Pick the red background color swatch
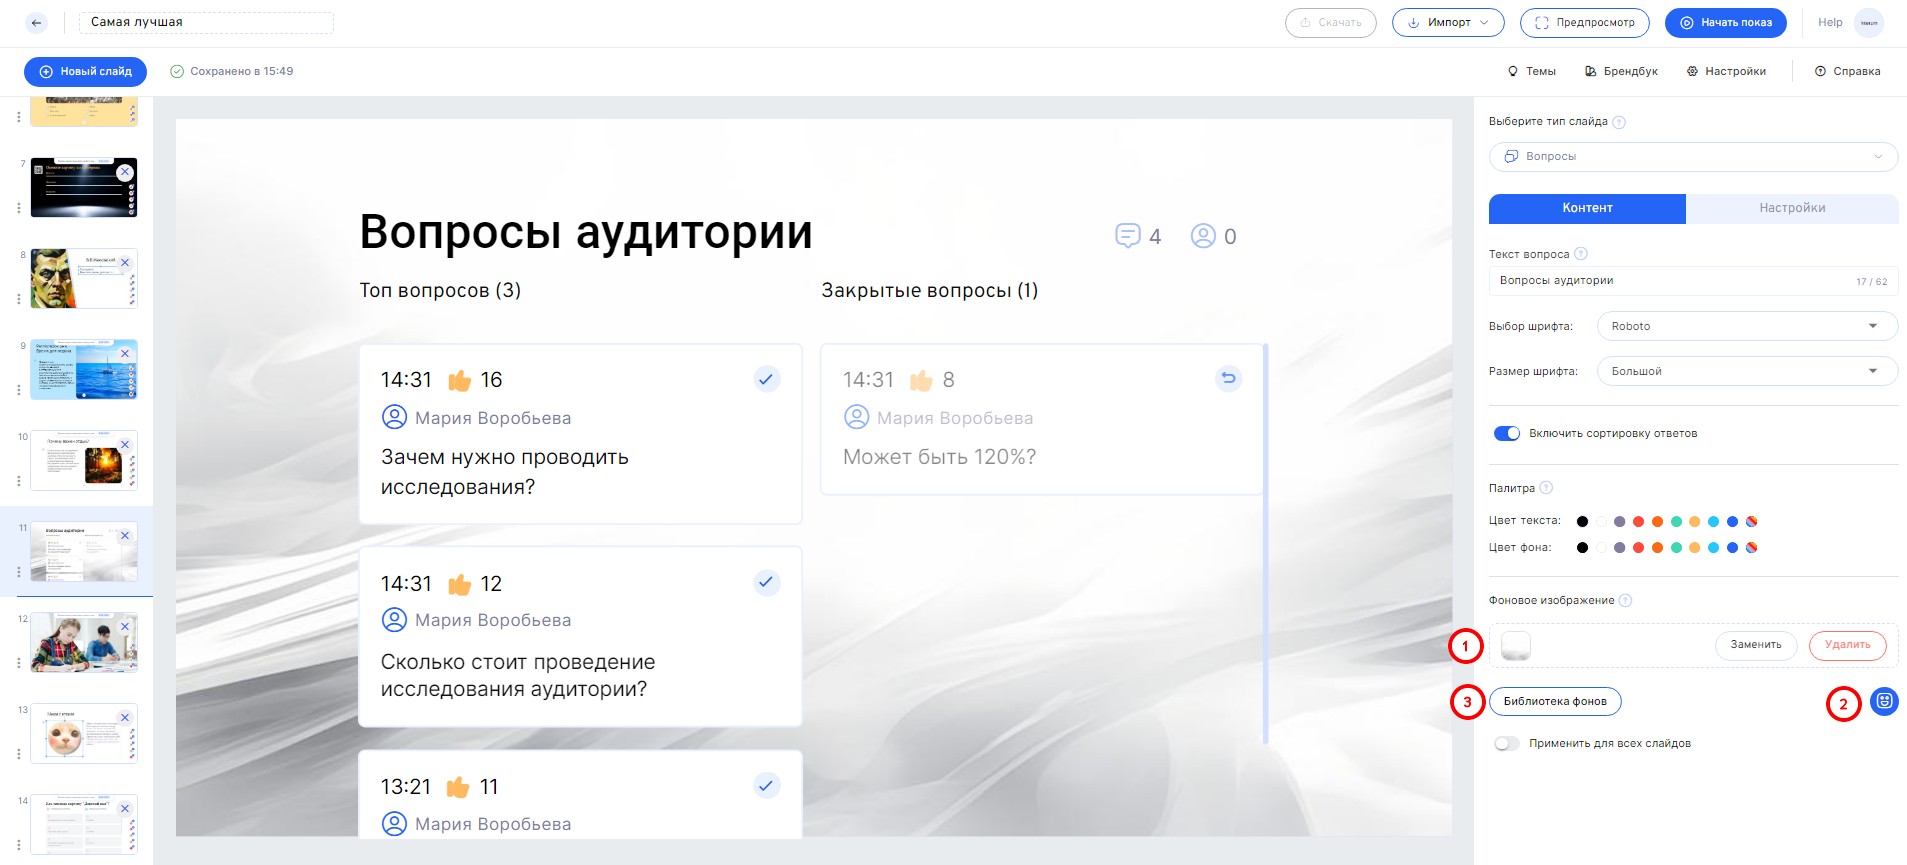Screen dimensions: 1907x865 1638,547
